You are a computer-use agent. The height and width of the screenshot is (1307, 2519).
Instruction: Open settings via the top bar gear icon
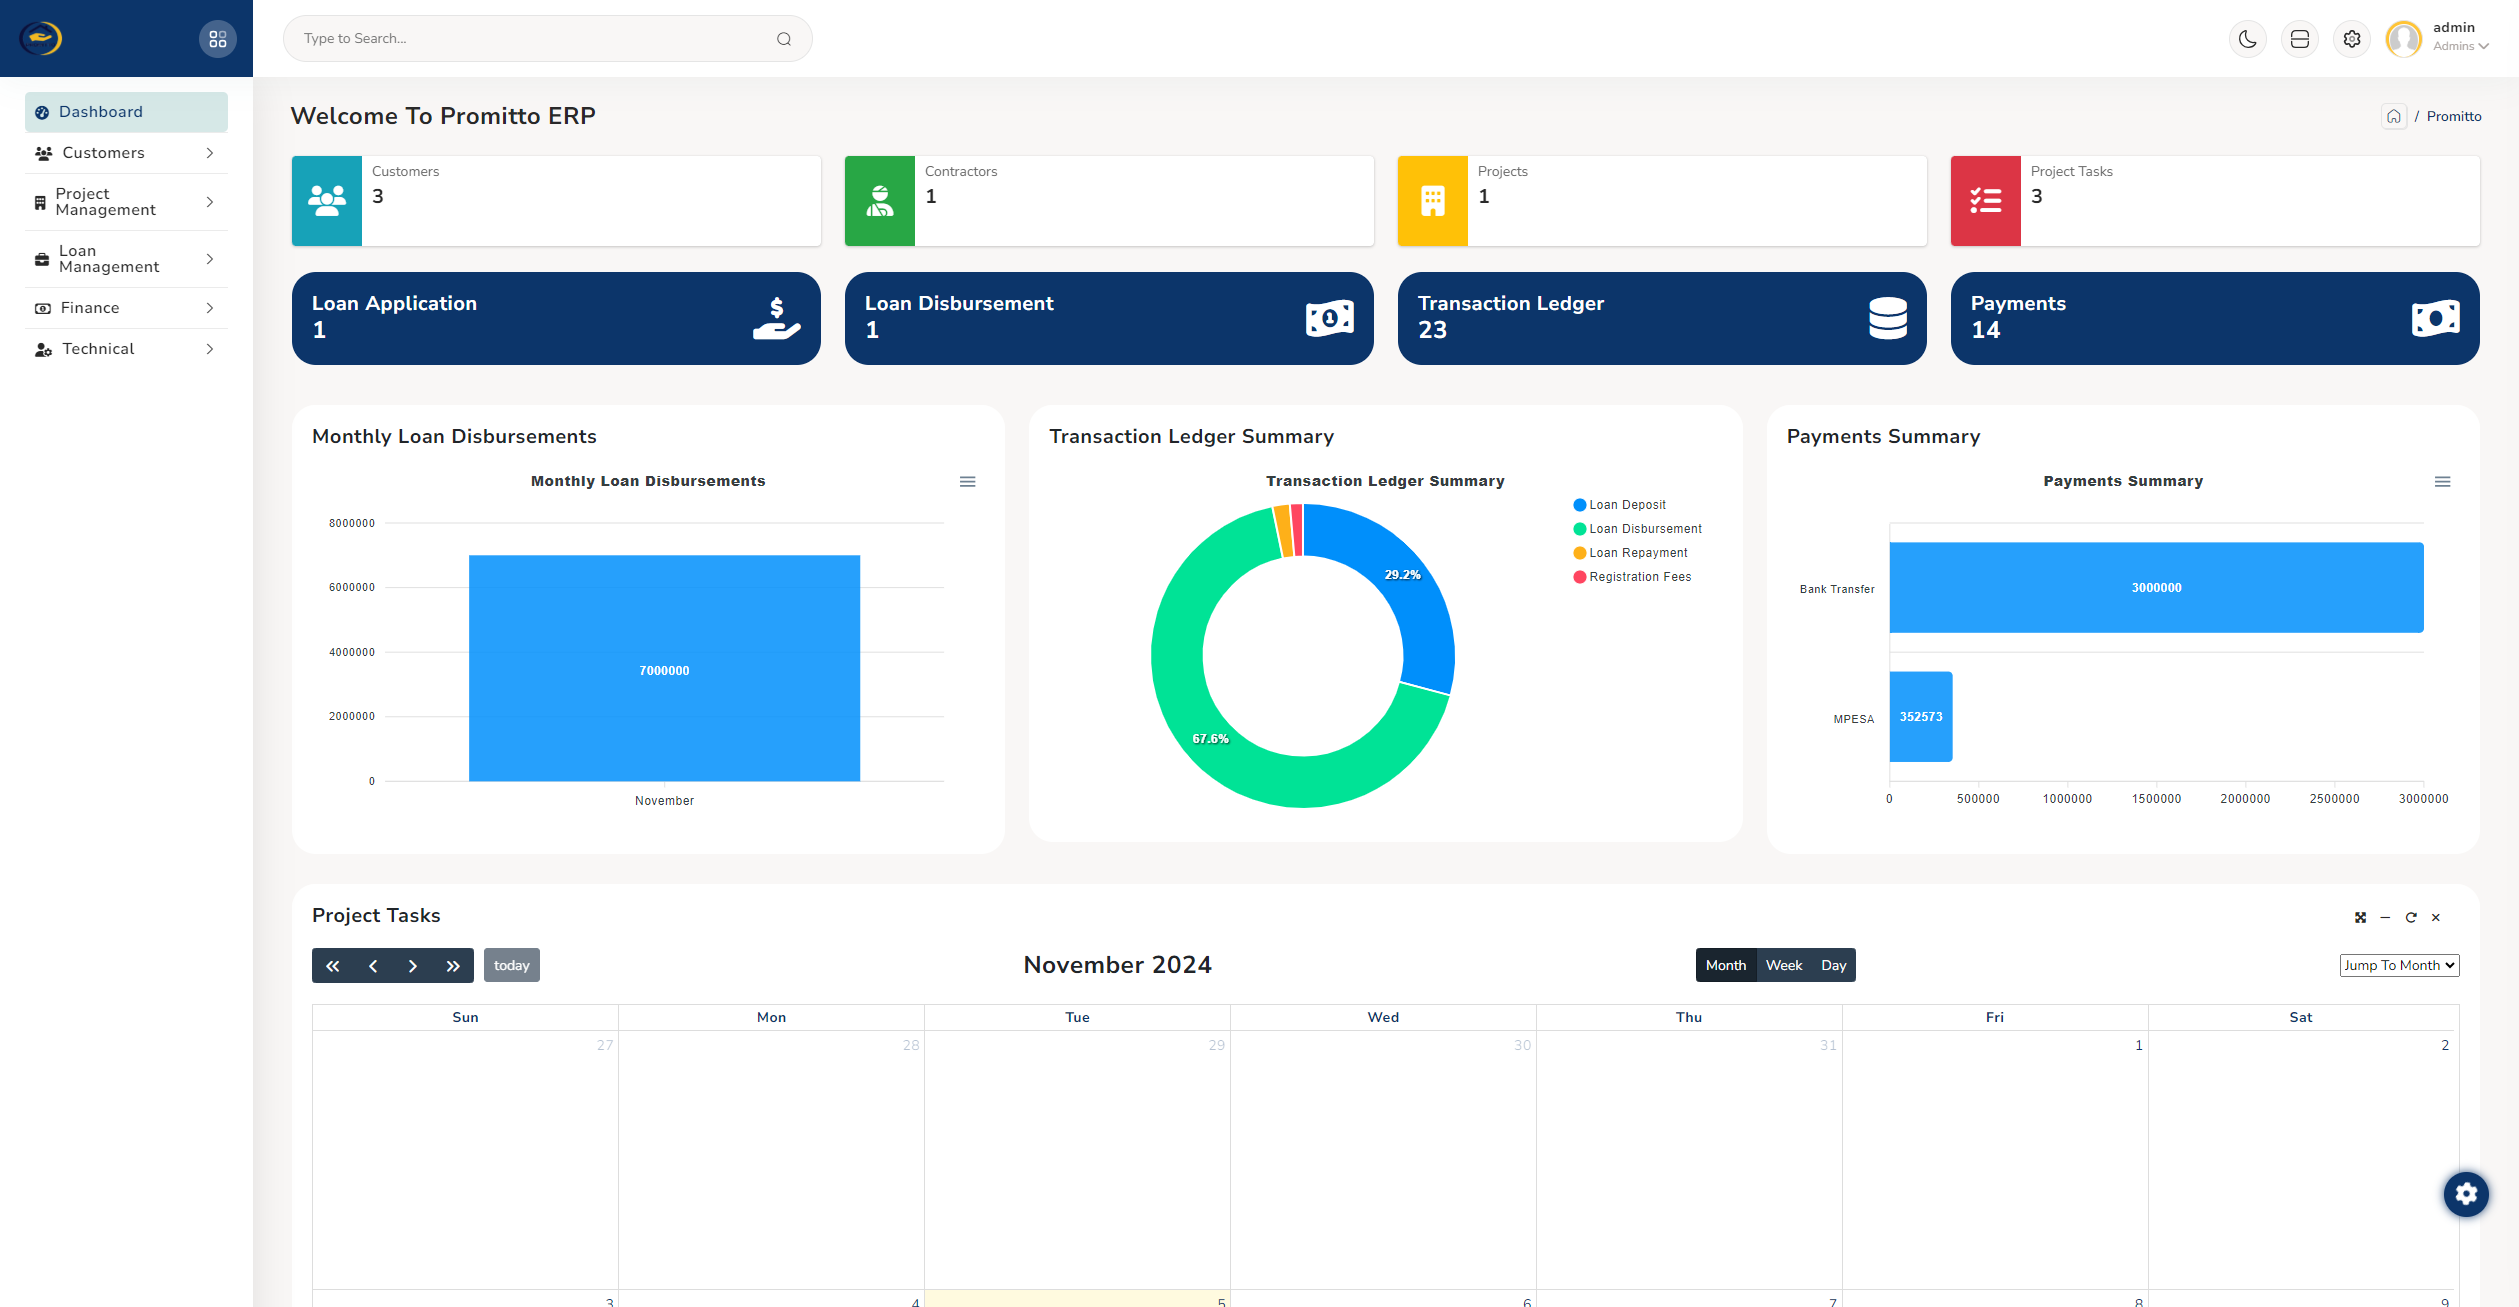pos(2352,39)
